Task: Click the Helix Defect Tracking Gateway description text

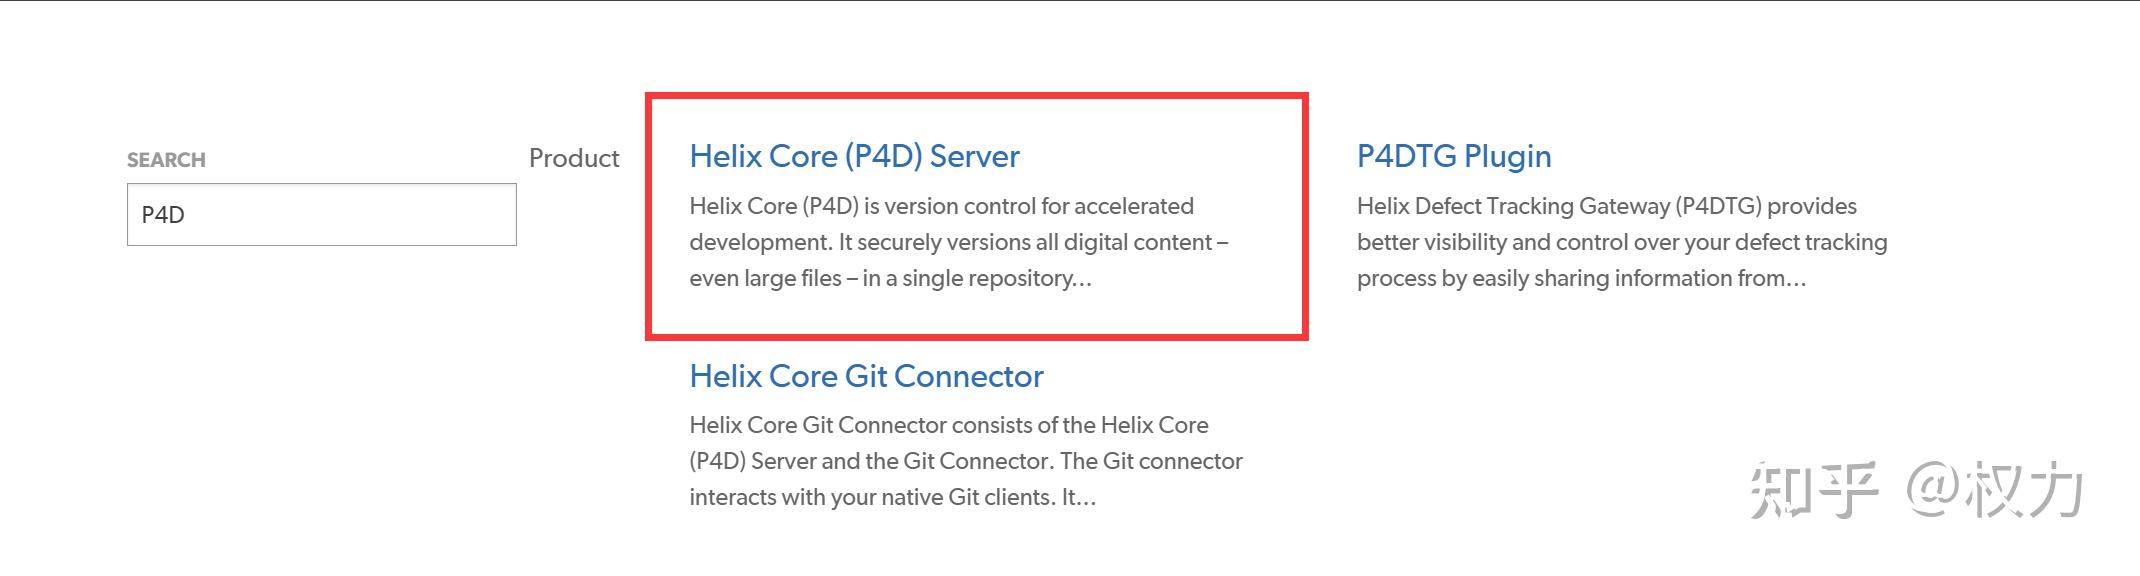Action: (x=1620, y=242)
